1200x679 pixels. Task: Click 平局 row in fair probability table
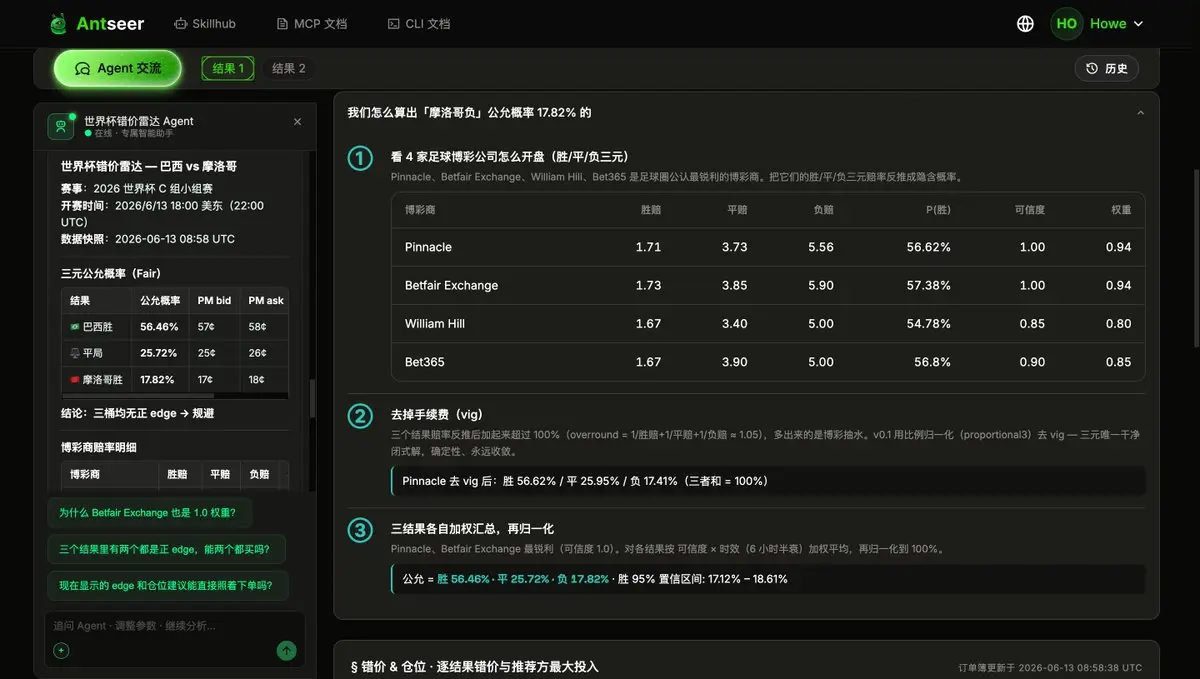175,353
